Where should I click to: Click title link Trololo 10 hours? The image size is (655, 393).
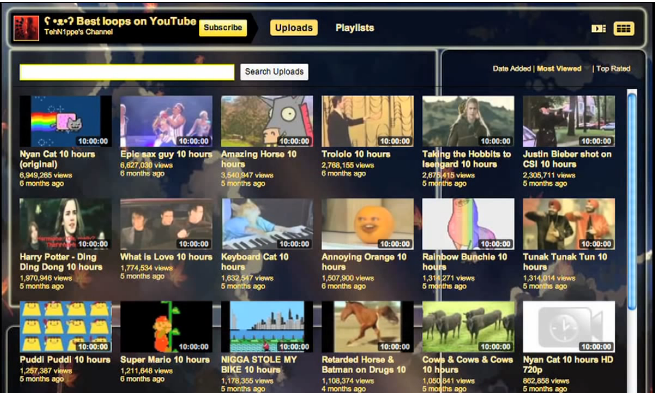coord(356,154)
